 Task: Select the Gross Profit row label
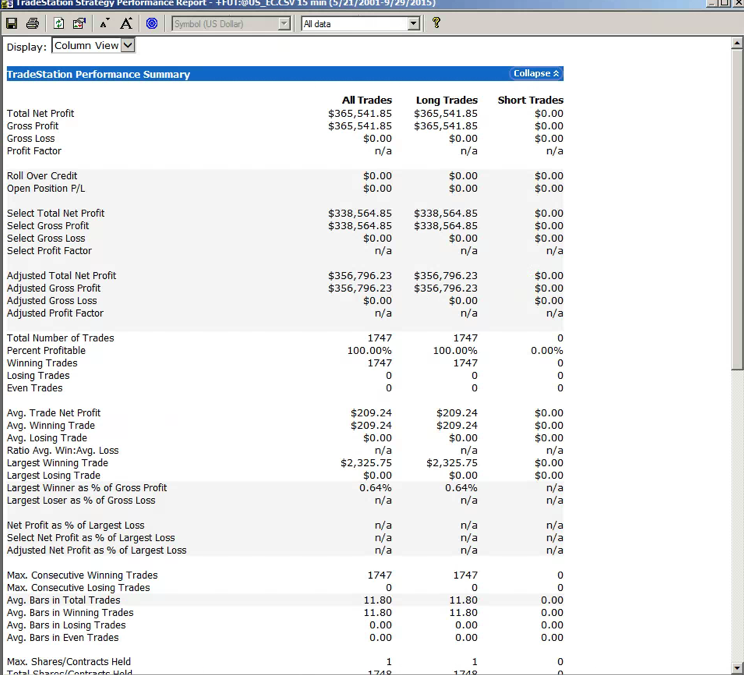[x=32, y=126]
